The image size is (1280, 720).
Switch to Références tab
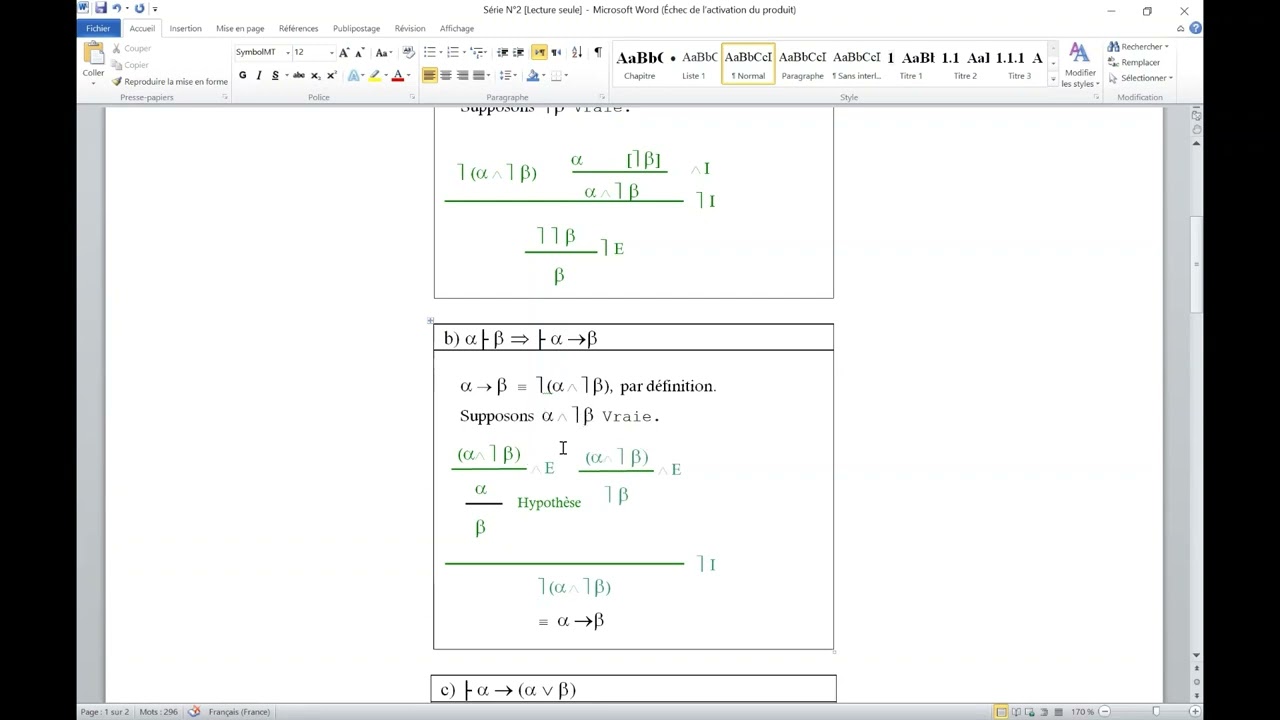pyautogui.click(x=298, y=28)
